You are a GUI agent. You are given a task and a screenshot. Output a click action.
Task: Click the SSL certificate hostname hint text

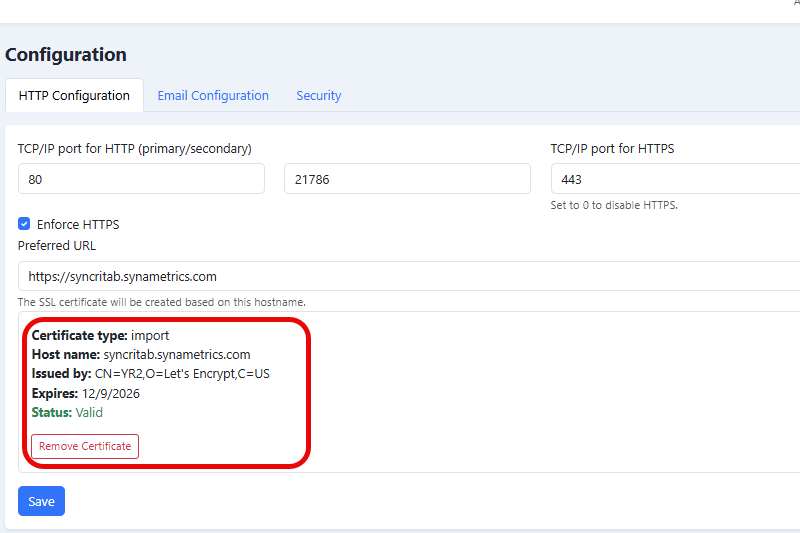click(162, 302)
